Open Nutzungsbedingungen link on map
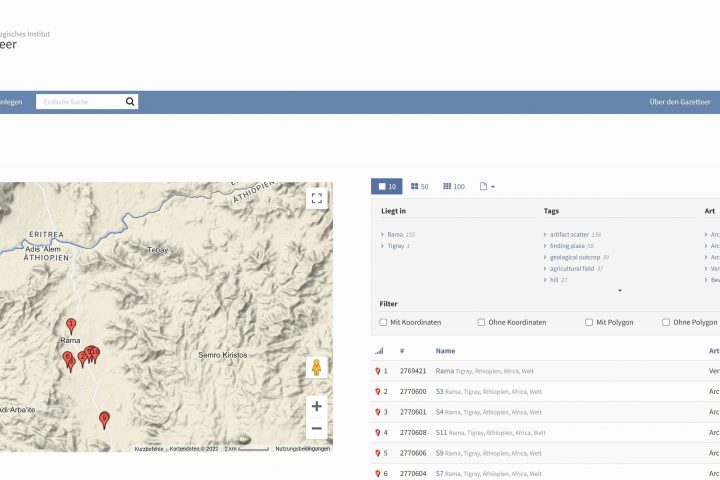The height and width of the screenshot is (480, 720). pyautogui.click(x=303, y=449)
